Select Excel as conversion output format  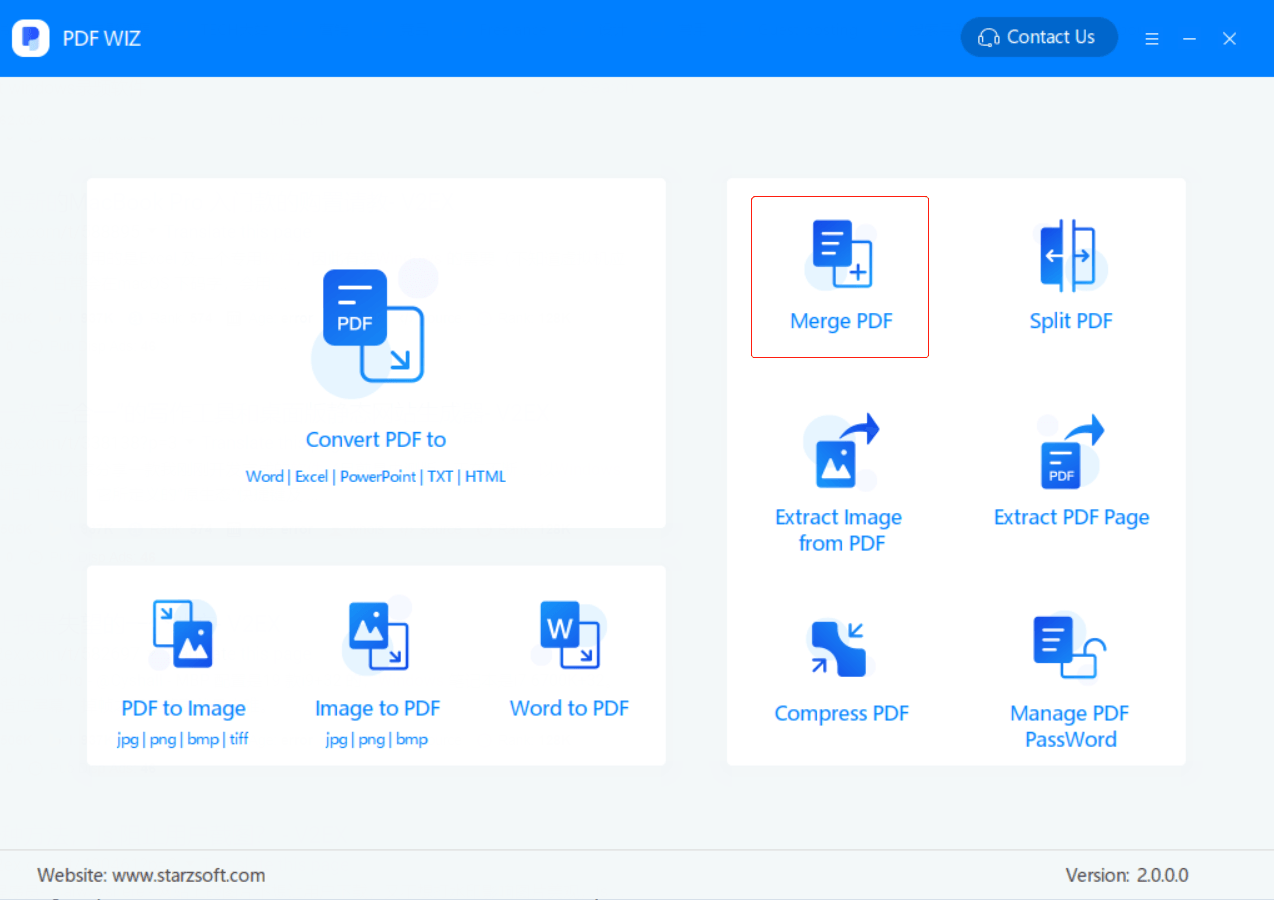click(x=311, y=476)
